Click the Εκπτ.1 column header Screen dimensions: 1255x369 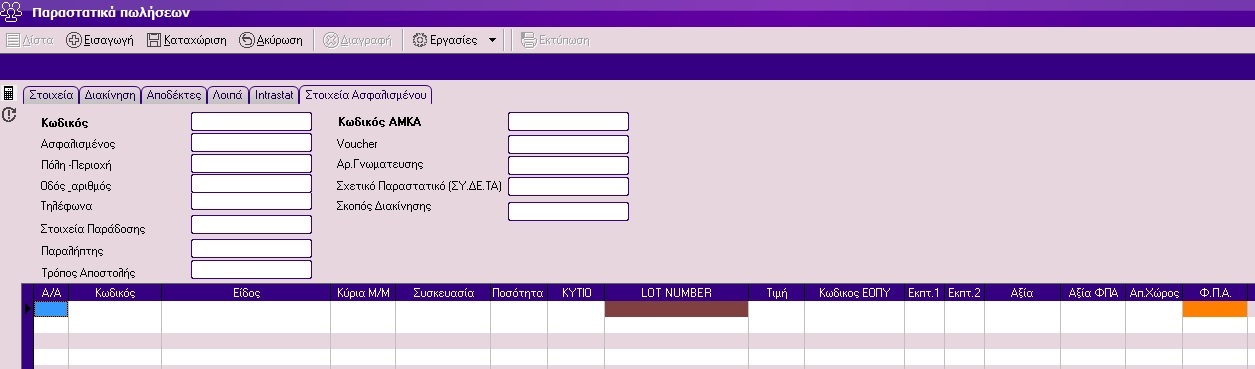(x=924, y=293)
